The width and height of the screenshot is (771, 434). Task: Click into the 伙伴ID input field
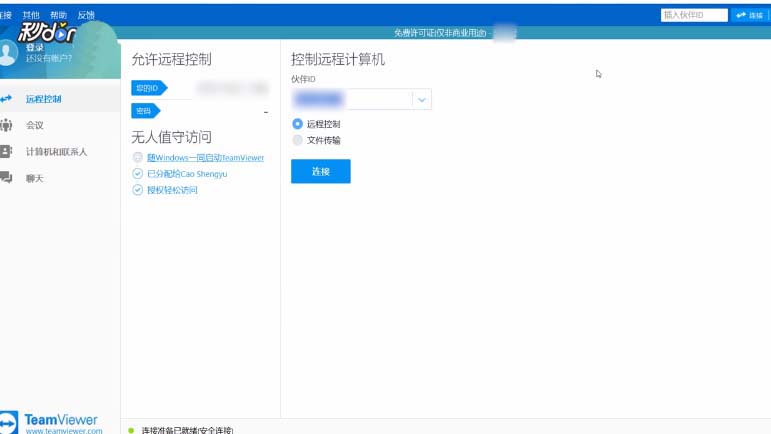click(x=352, y=100)
